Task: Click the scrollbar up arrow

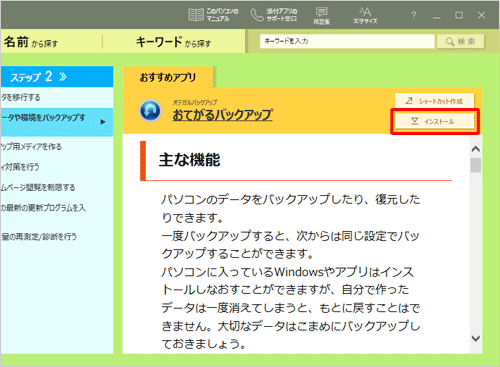Action: tap(476, 149)
